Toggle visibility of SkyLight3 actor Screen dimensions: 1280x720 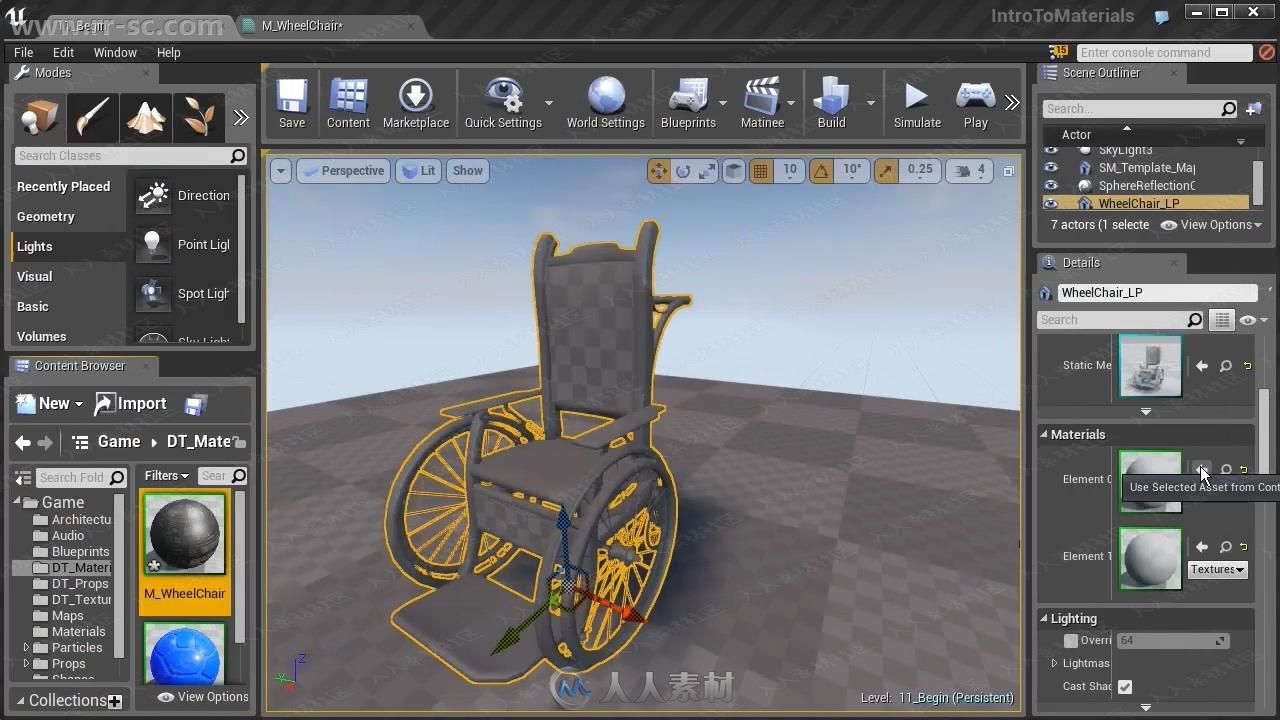(x=1051, y=150)
